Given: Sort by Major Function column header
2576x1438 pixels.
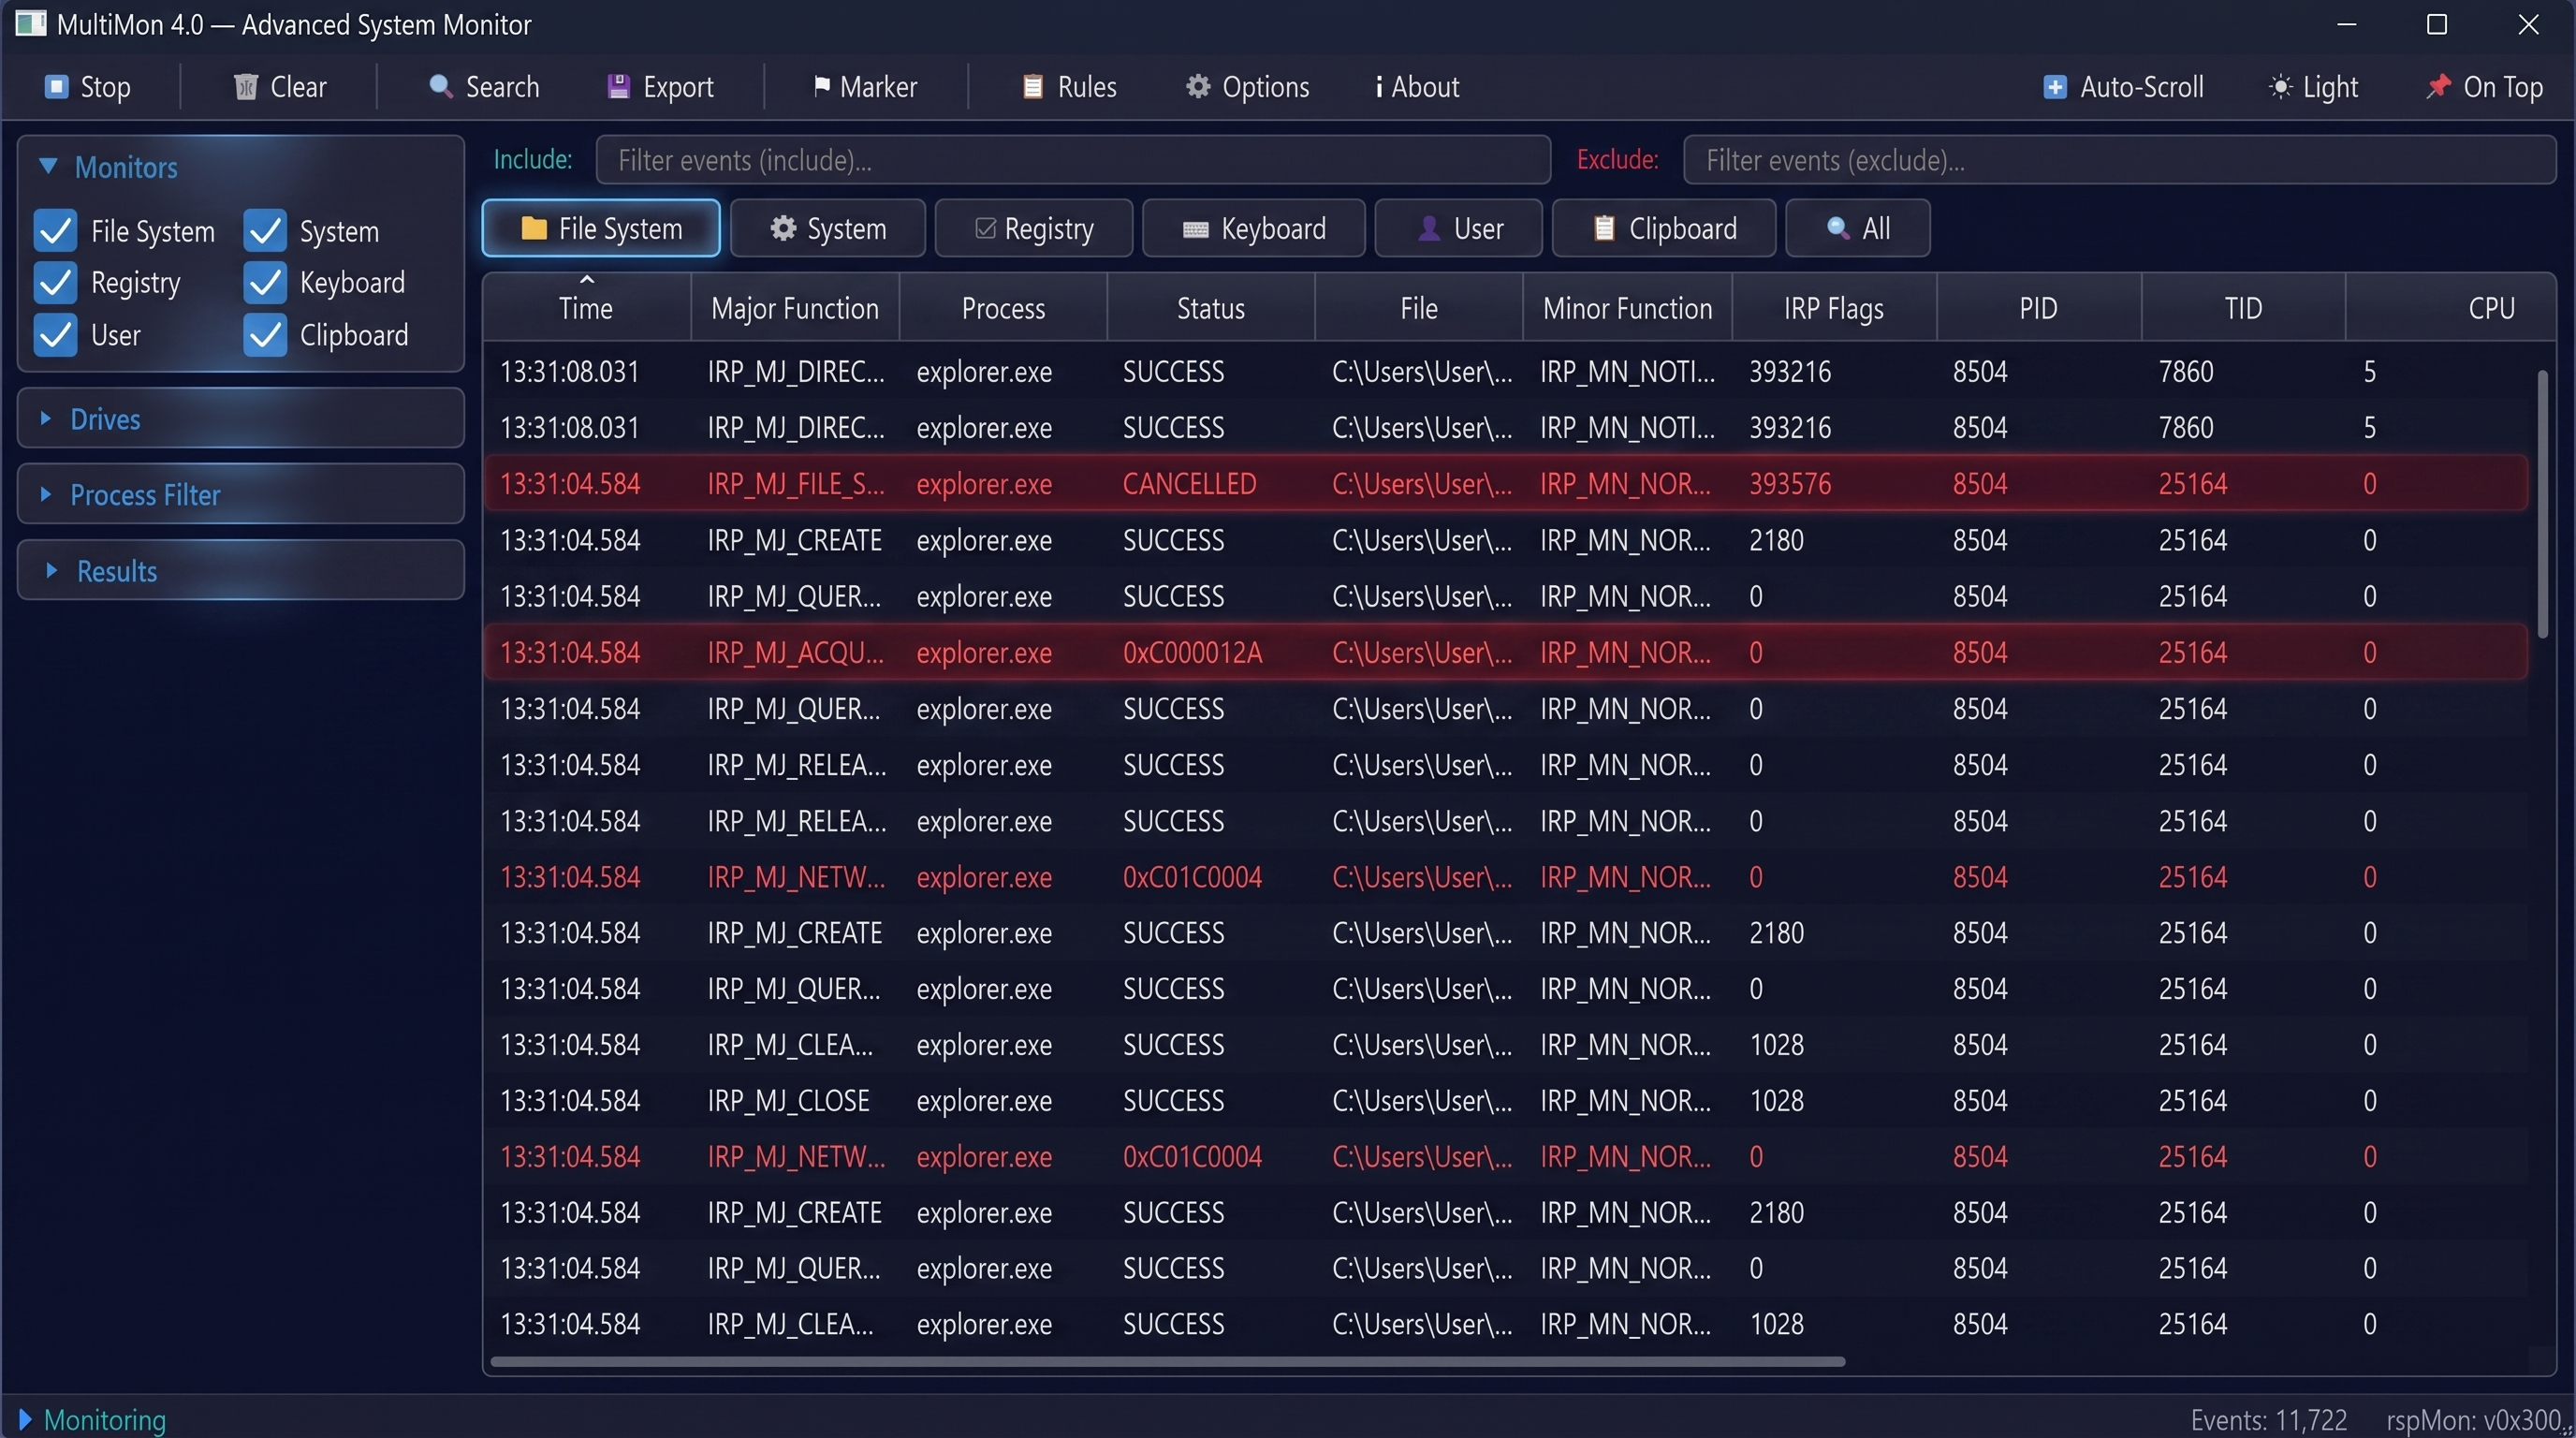Looking at the screenshot, I should (795, 308).
